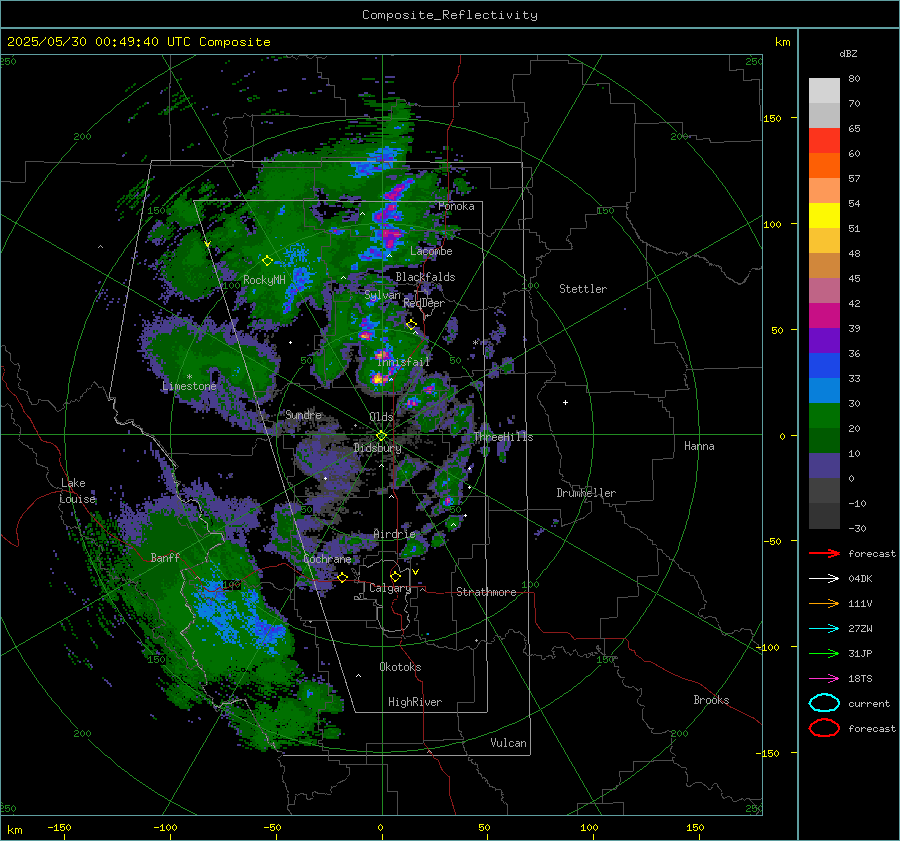Click the green 31JP arrow icon
900x841 pixels.
[824, 653]
